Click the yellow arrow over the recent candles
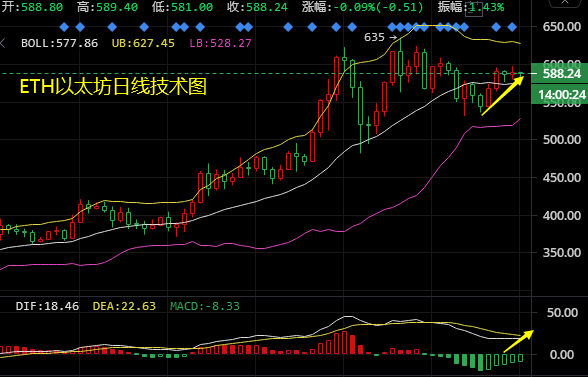Screen dimensions: 588x377 [502, 95]
